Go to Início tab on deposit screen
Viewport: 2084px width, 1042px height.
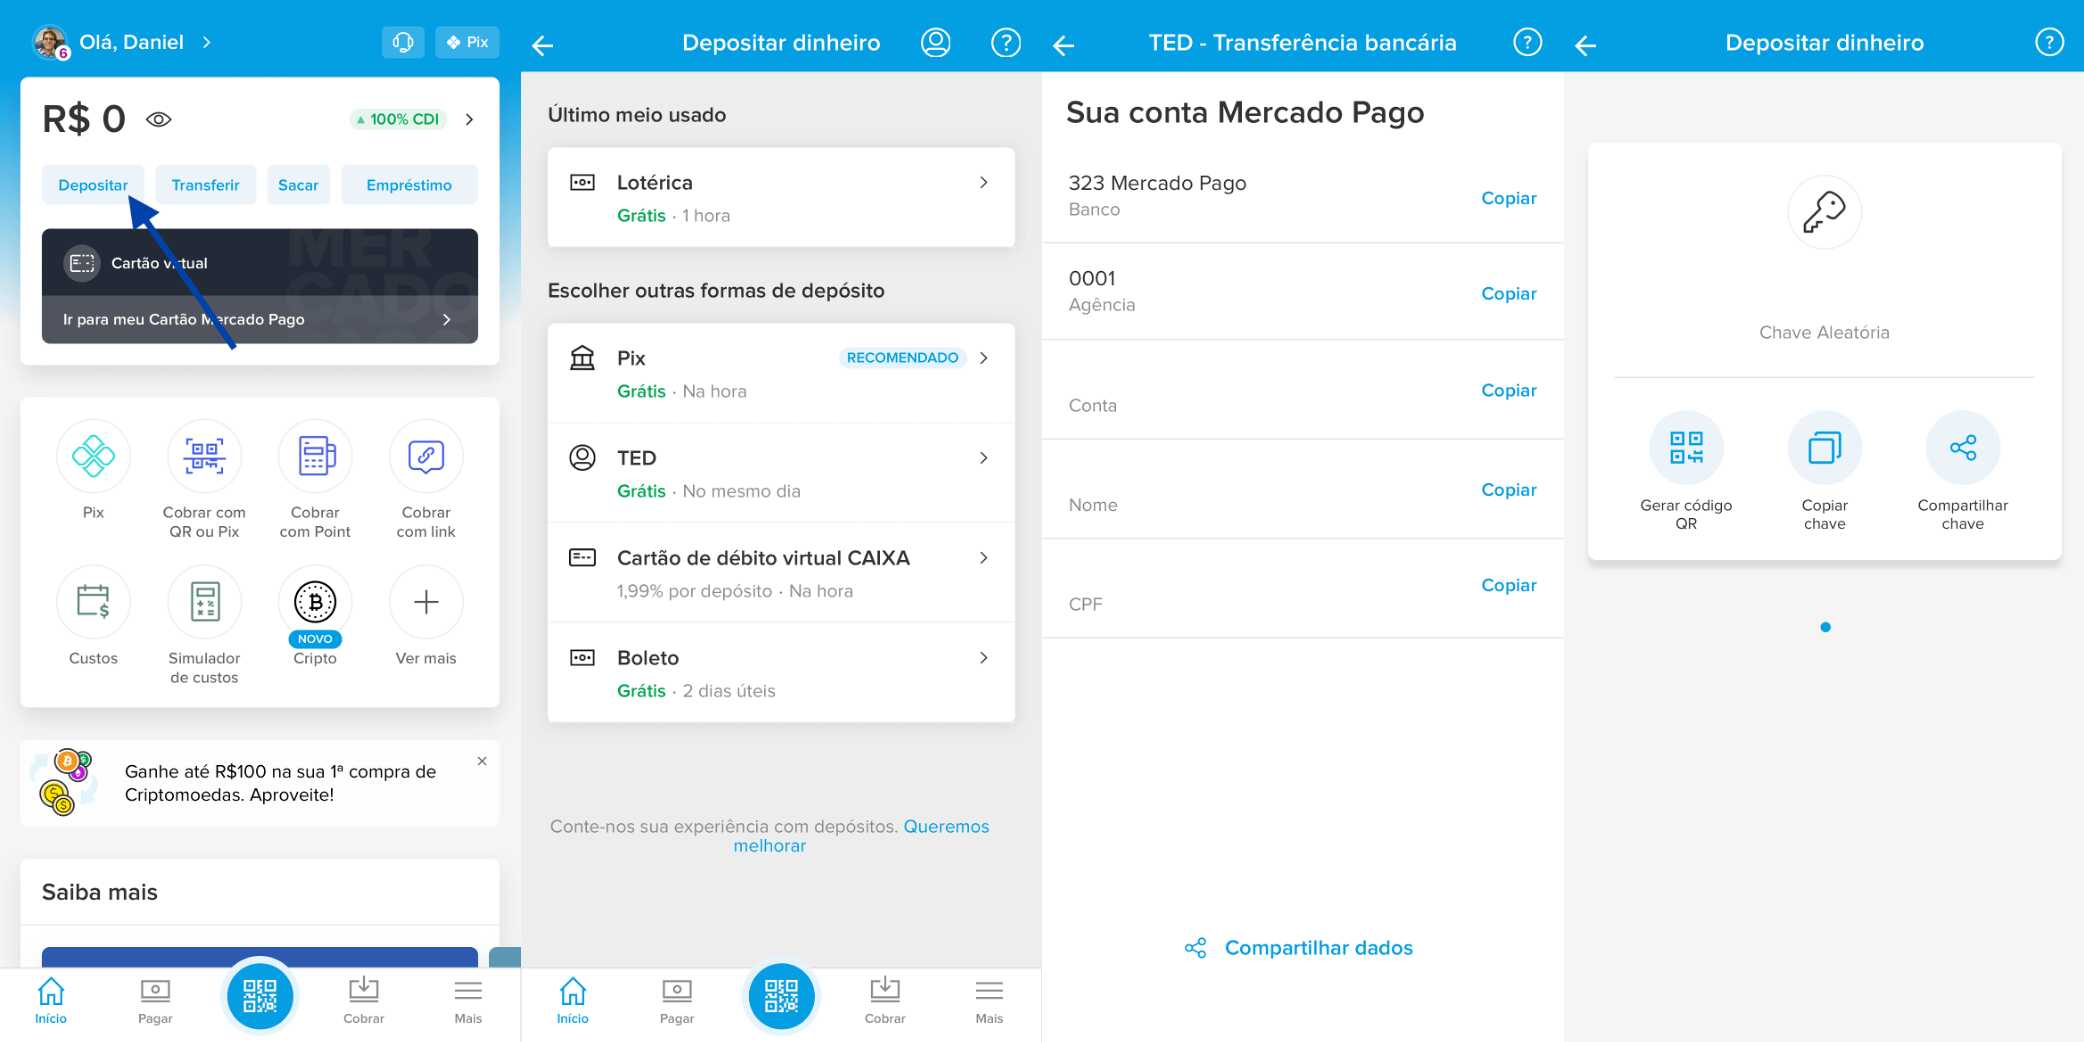(573, 1000)
